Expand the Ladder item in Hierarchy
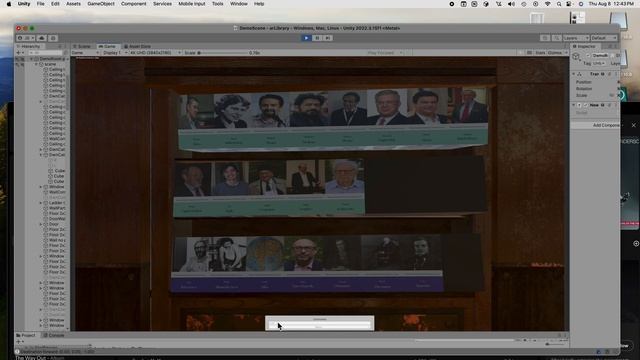This screenshot has height=360, width=640. pos(41,203)
